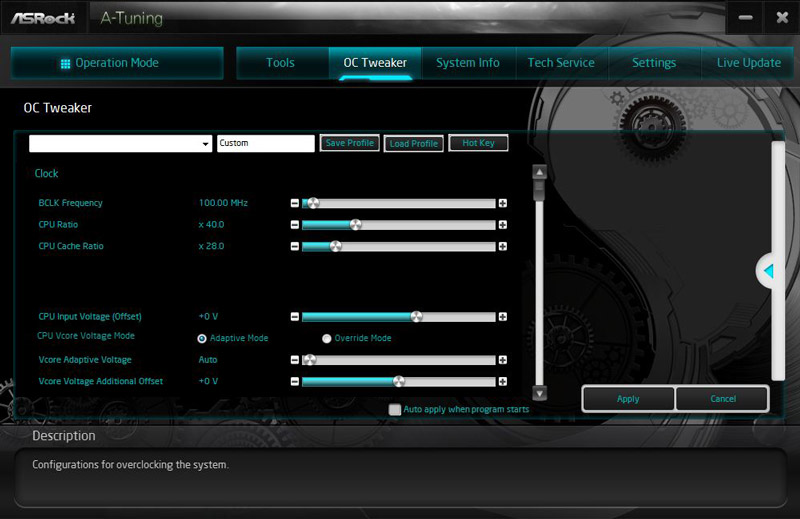
Task: Click the CPU Cache Ratio slider handle
Action: pos(335,246)
